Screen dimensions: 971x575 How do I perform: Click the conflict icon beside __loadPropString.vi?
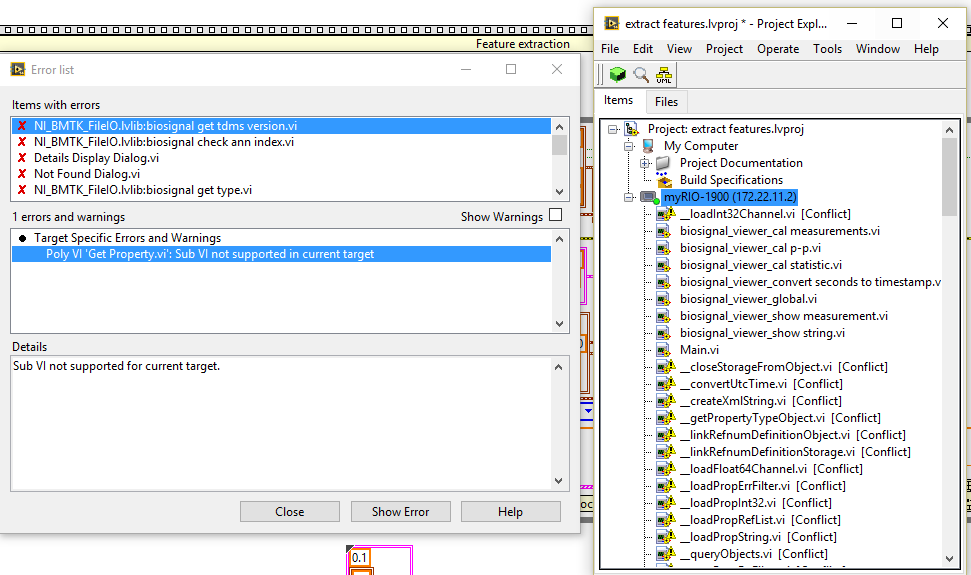[666, 537]
